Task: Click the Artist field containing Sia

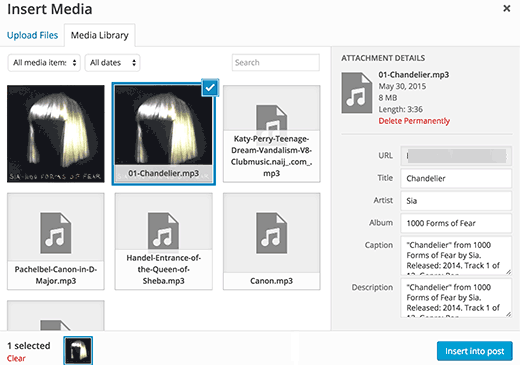Action: (x=456, y=201)
